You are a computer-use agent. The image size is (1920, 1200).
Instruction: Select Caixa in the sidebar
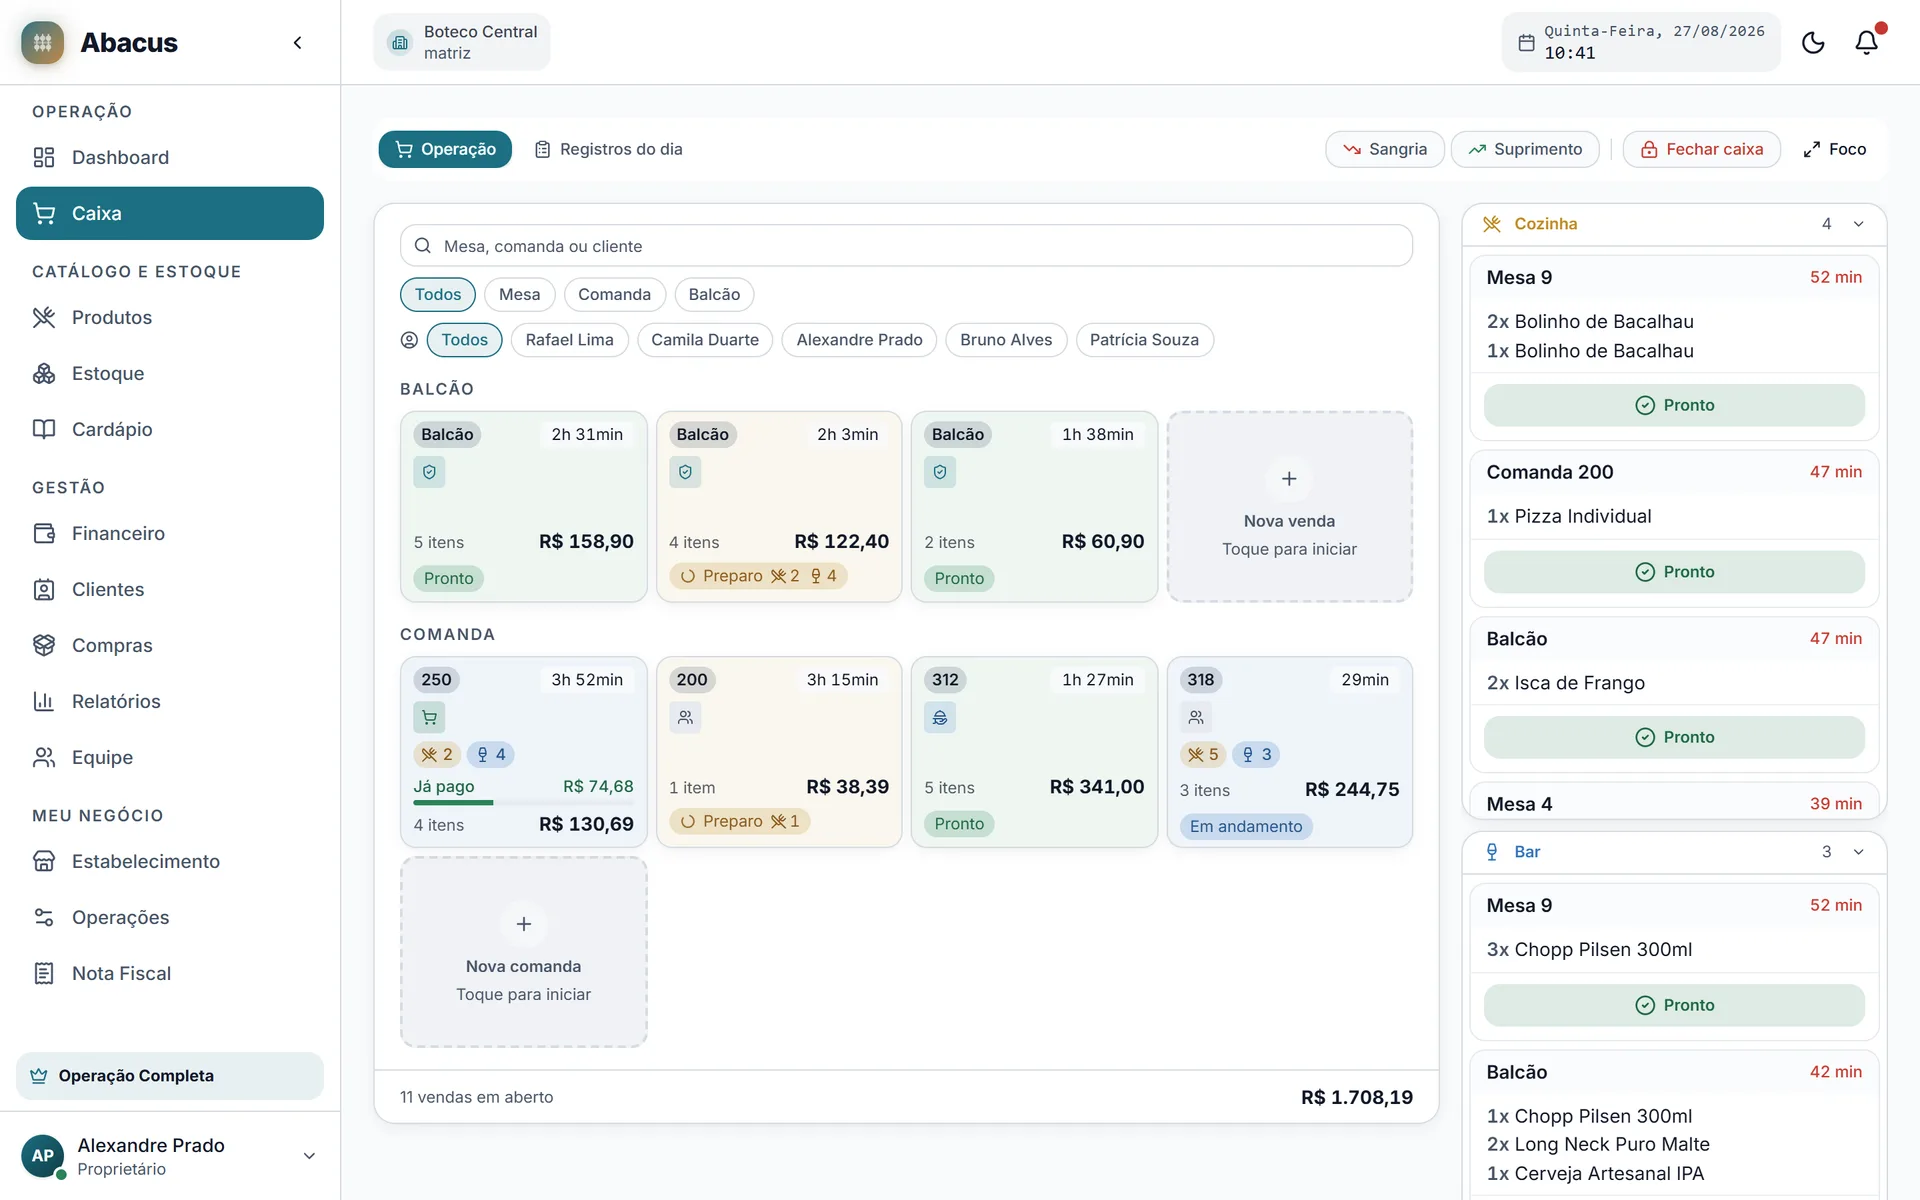170,213
